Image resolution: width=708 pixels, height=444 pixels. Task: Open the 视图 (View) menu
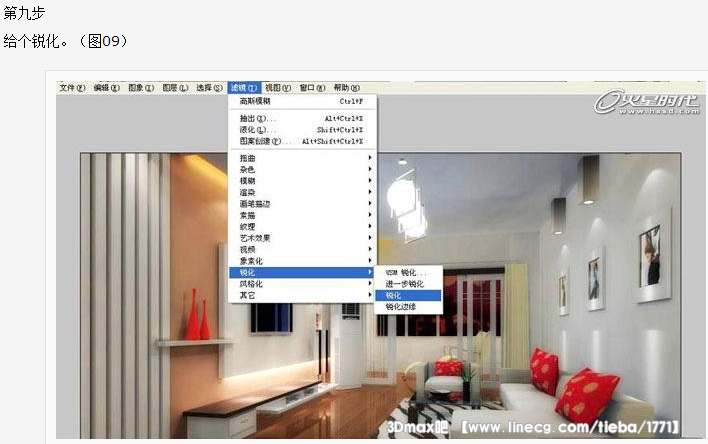278,88
